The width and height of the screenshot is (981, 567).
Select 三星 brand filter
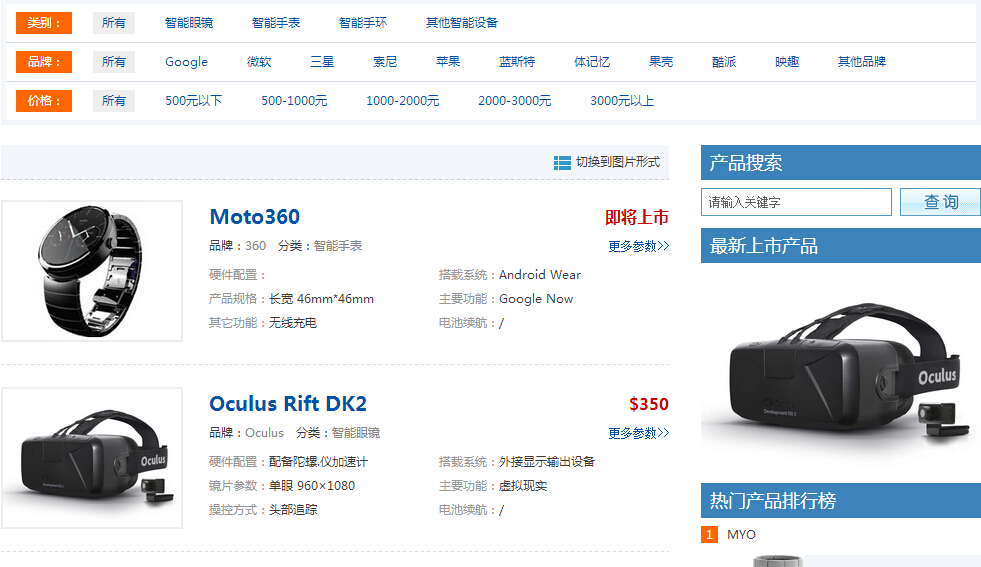click(x=322, y=62)
